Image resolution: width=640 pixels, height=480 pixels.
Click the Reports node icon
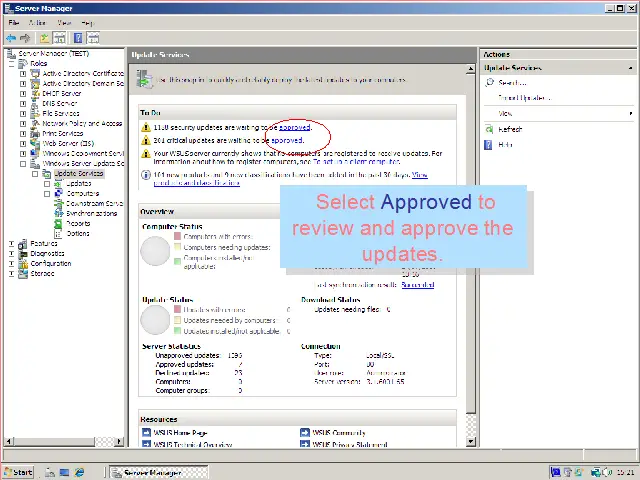point(59,223)
